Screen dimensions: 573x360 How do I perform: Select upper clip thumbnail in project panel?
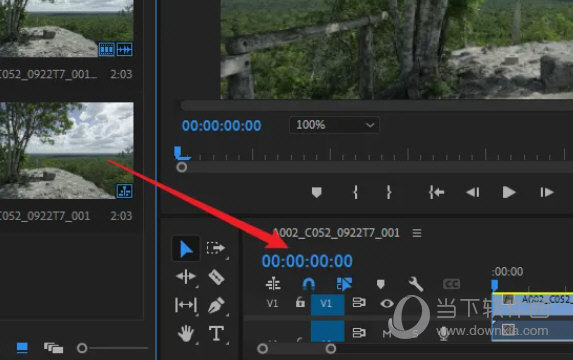pyautogui.click(x=67, y=29)
